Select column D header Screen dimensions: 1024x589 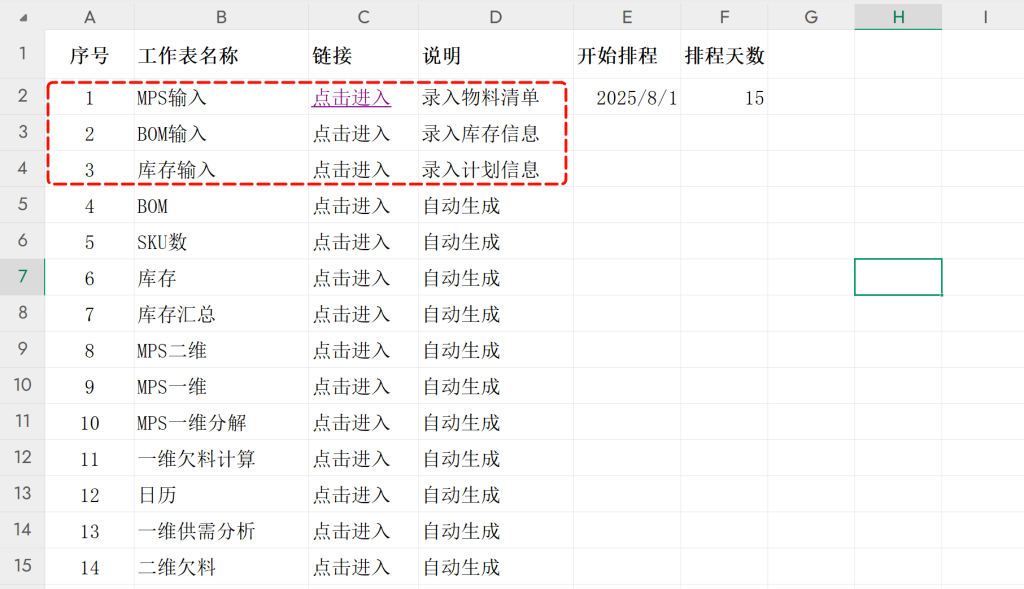496,17
